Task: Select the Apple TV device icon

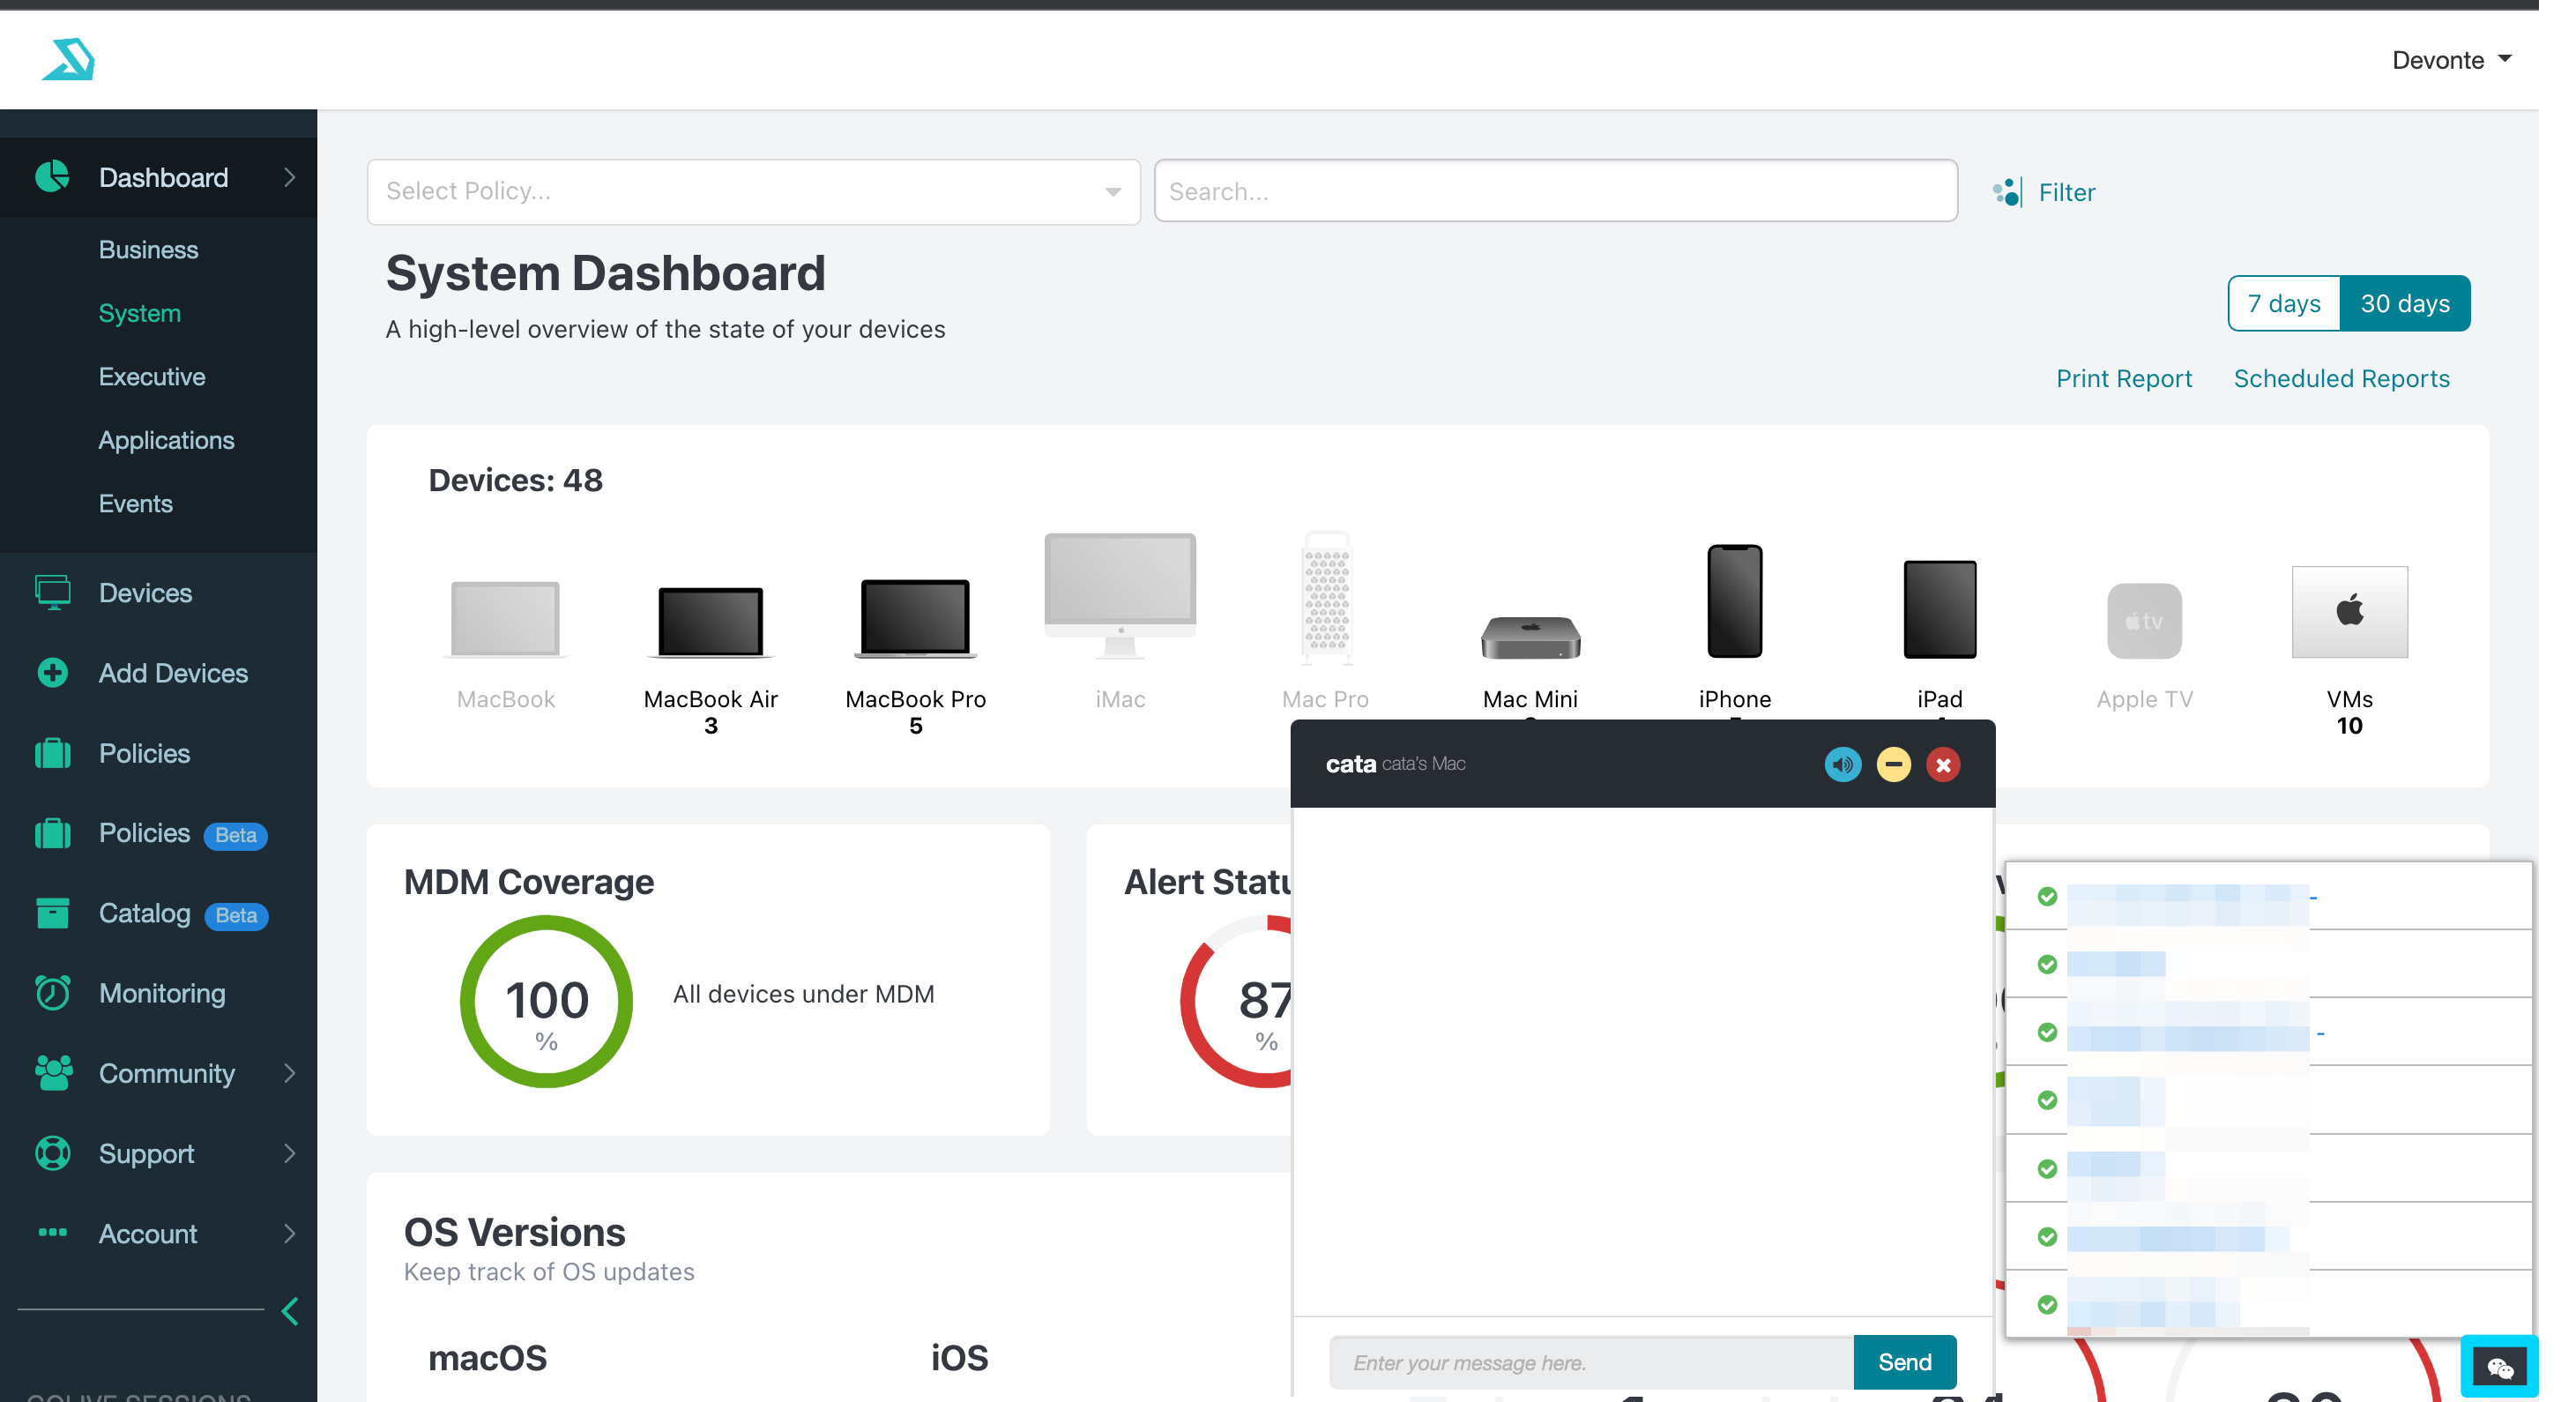Action: pos(2144,620)
